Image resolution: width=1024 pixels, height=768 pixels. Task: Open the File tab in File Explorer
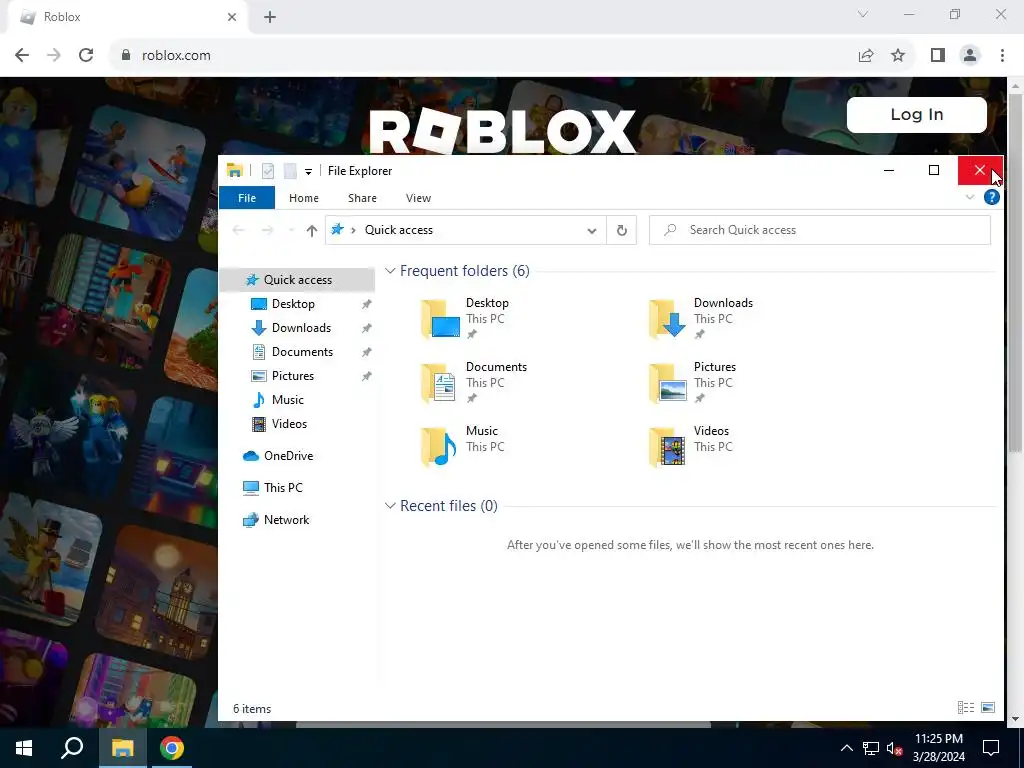[x=247, y=198]
